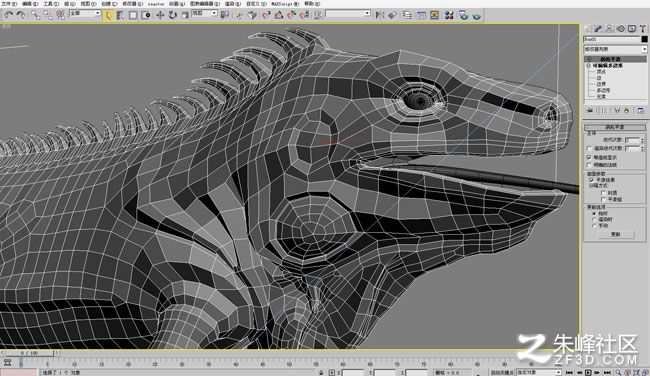Click the 更新 update button
The height and width of the screenshot is (376, 650).
616,234
